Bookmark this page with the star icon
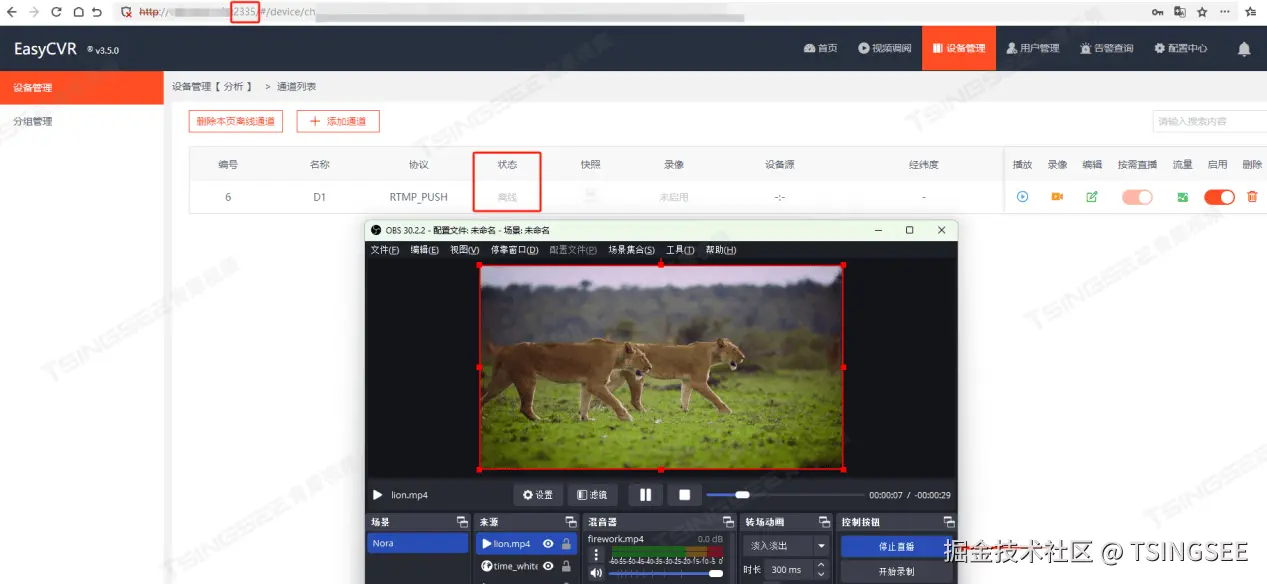1267x584 pixels. [x=1202, y=12]
